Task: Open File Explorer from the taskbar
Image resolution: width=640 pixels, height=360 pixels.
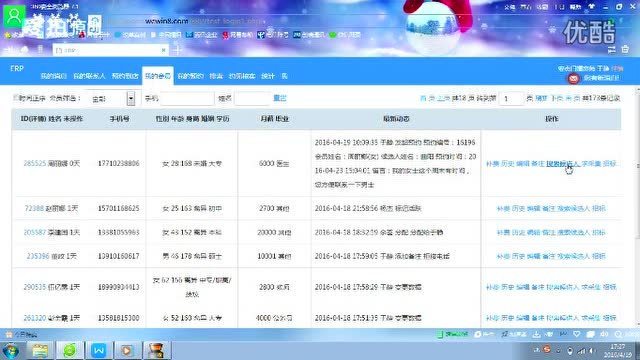Action: coord(40,350)
